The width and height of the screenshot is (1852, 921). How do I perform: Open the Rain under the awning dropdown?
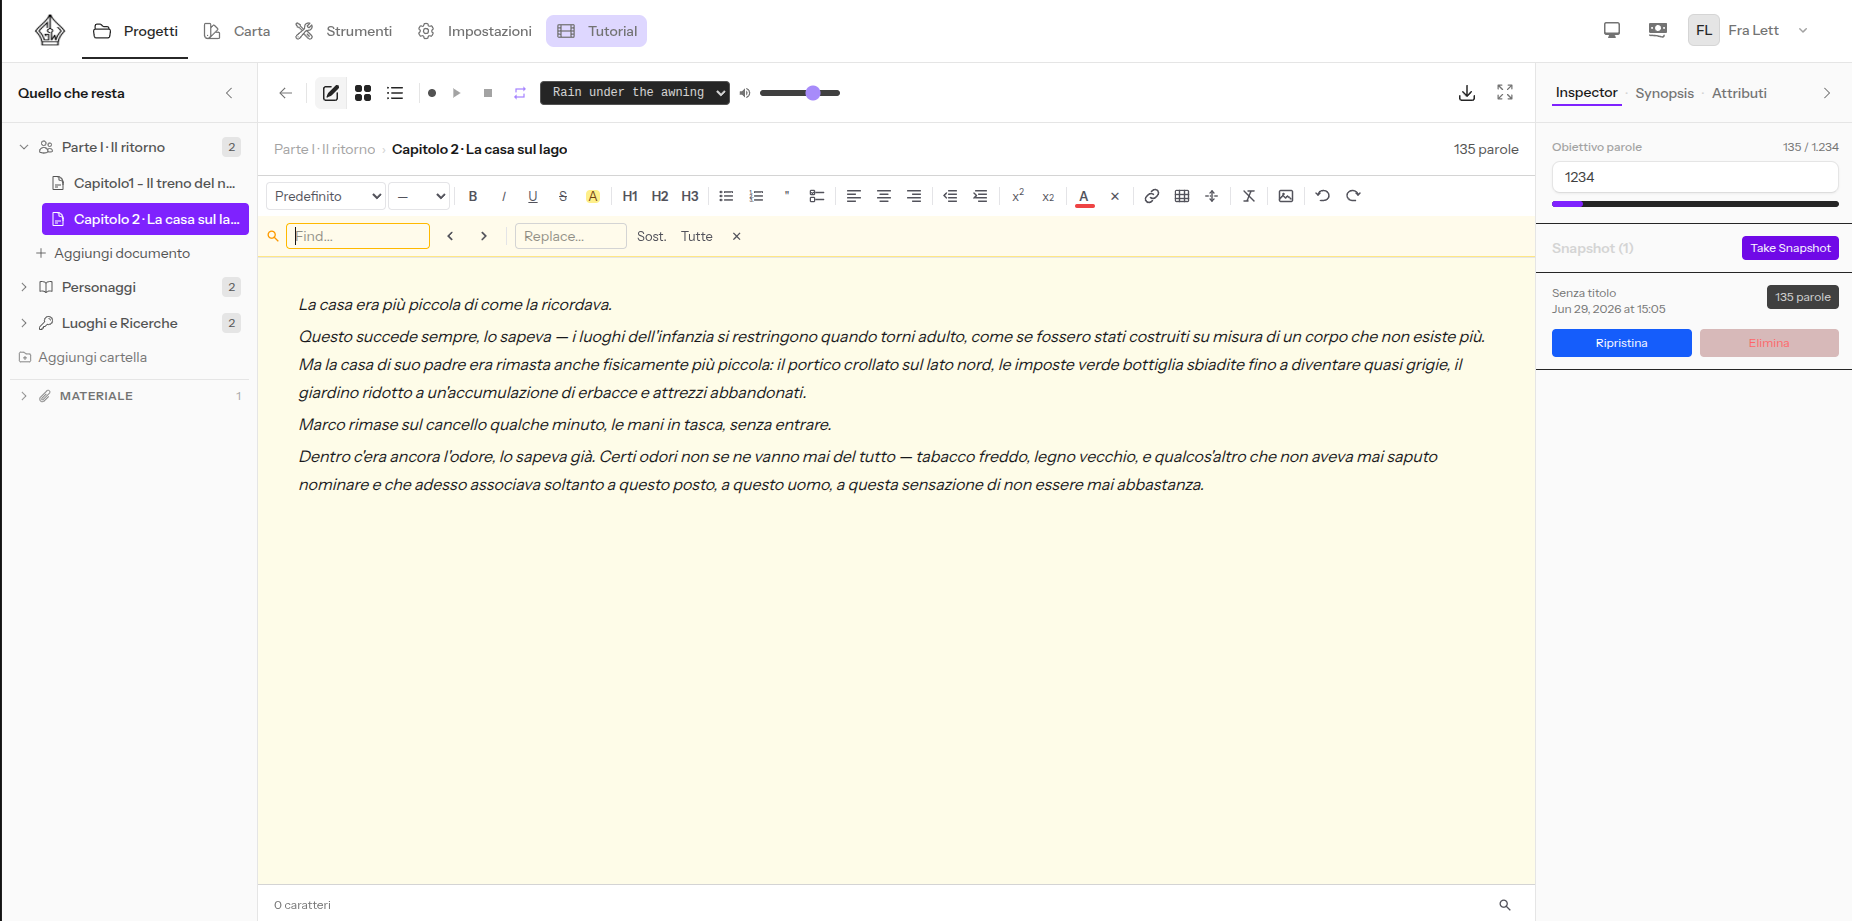635,92
